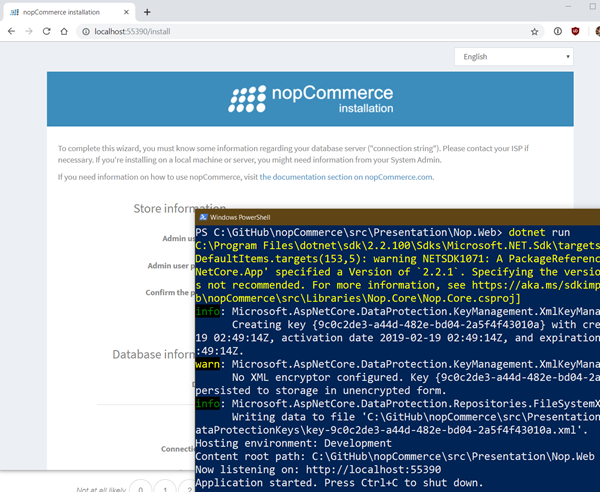This screenshot has width=600, height=492.
Task: Click the Windows PowerShell window title
Action: point(240,217)
